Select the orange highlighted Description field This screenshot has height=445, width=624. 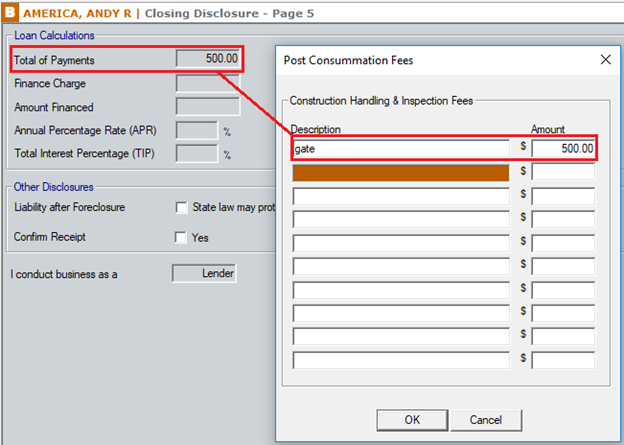click(x=401, y=172)
